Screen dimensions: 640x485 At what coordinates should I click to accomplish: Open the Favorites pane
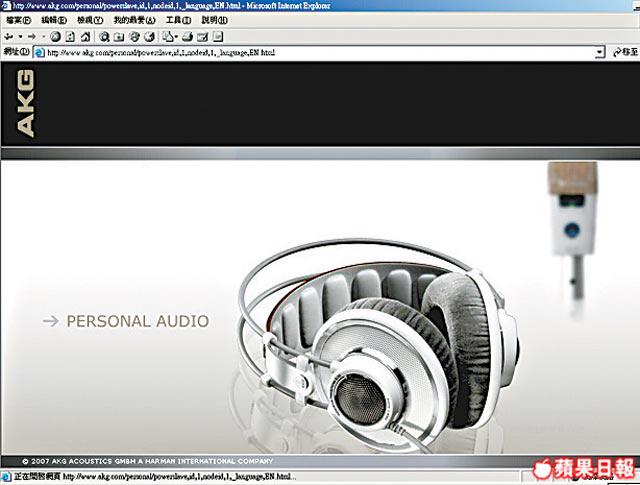[x=119, y=37]
